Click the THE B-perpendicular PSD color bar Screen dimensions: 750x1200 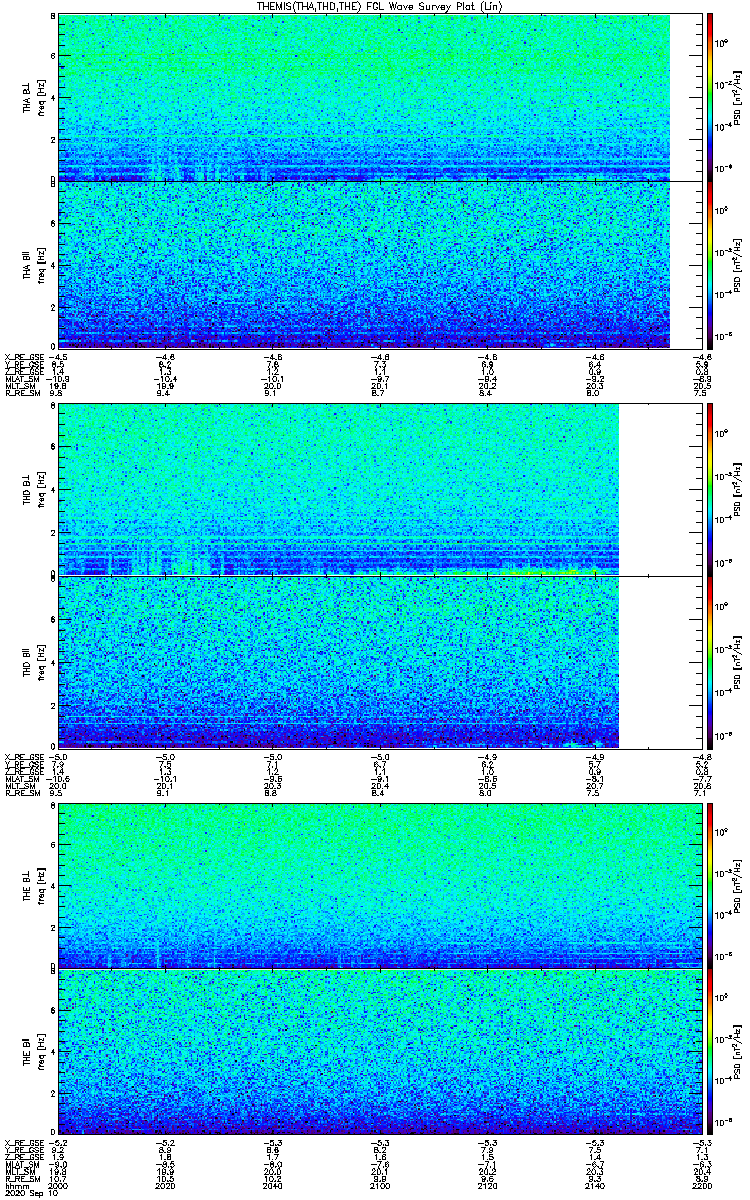[710, 885]
